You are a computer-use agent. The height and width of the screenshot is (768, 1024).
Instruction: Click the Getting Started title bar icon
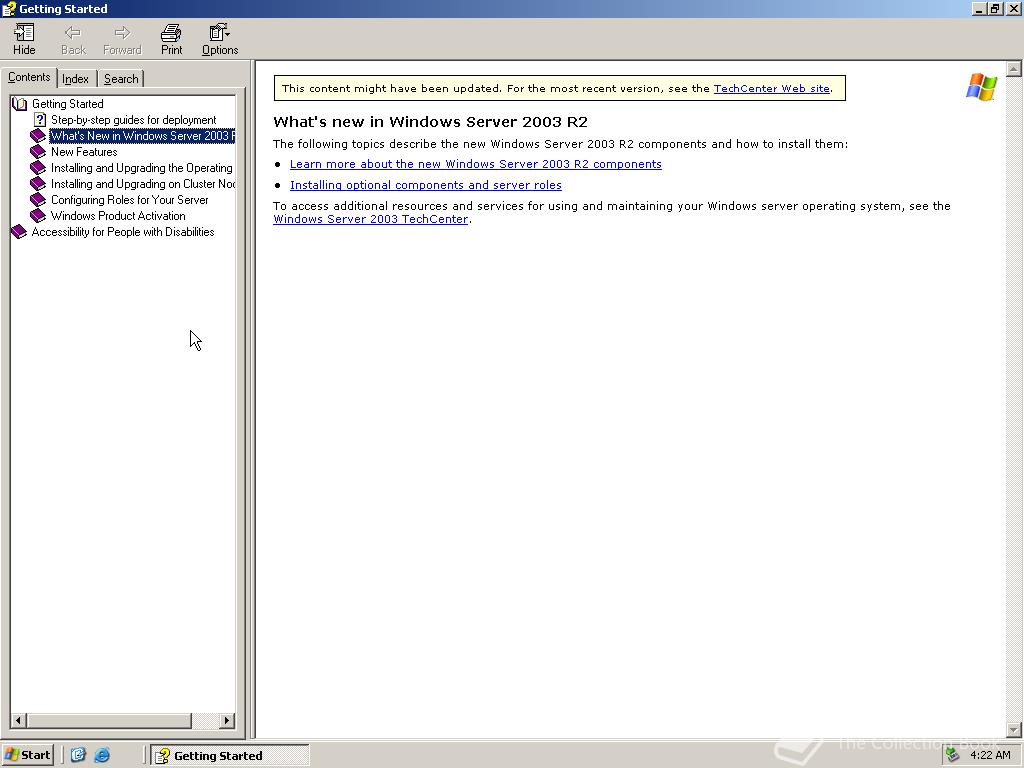8,8
